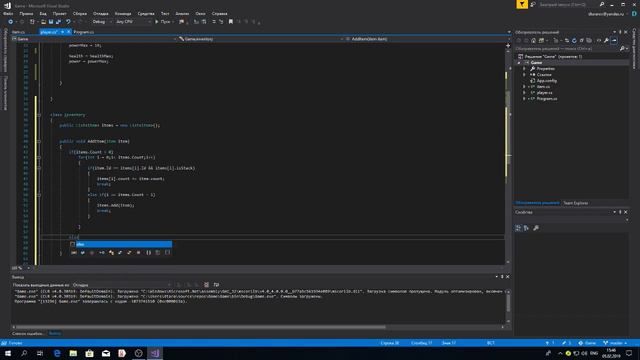Expand the Properties node
The image size is (640, 360).
[524, 69]
